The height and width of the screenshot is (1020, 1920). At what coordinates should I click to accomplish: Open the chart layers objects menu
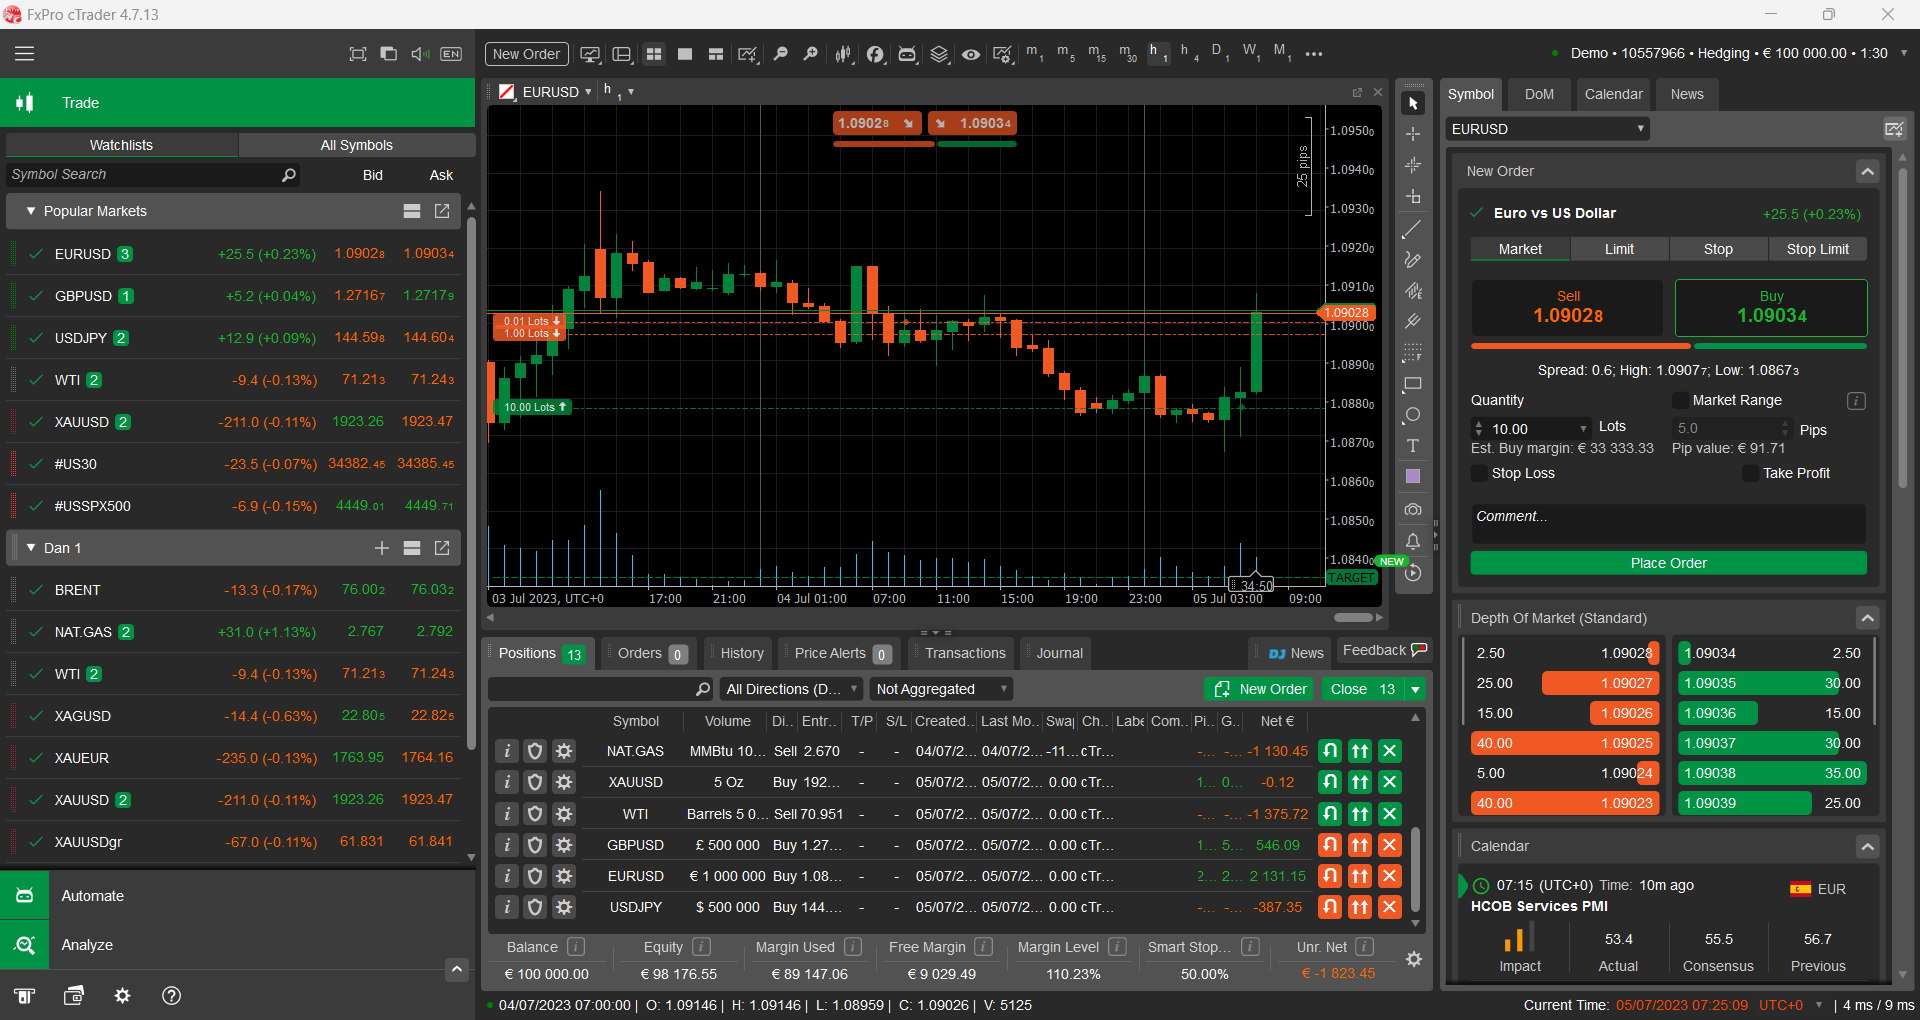(939, 54)
